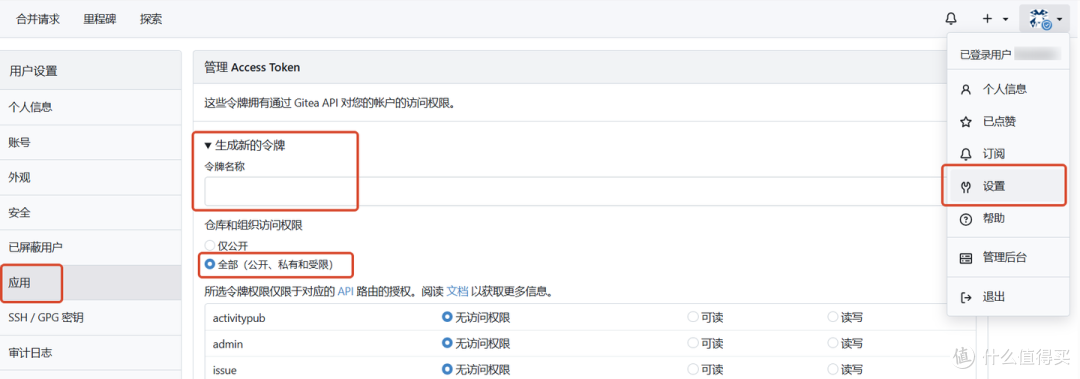Click the 管理后台 server icon
The height and width of the screenshot is (379, 1080).
[966, 258]
